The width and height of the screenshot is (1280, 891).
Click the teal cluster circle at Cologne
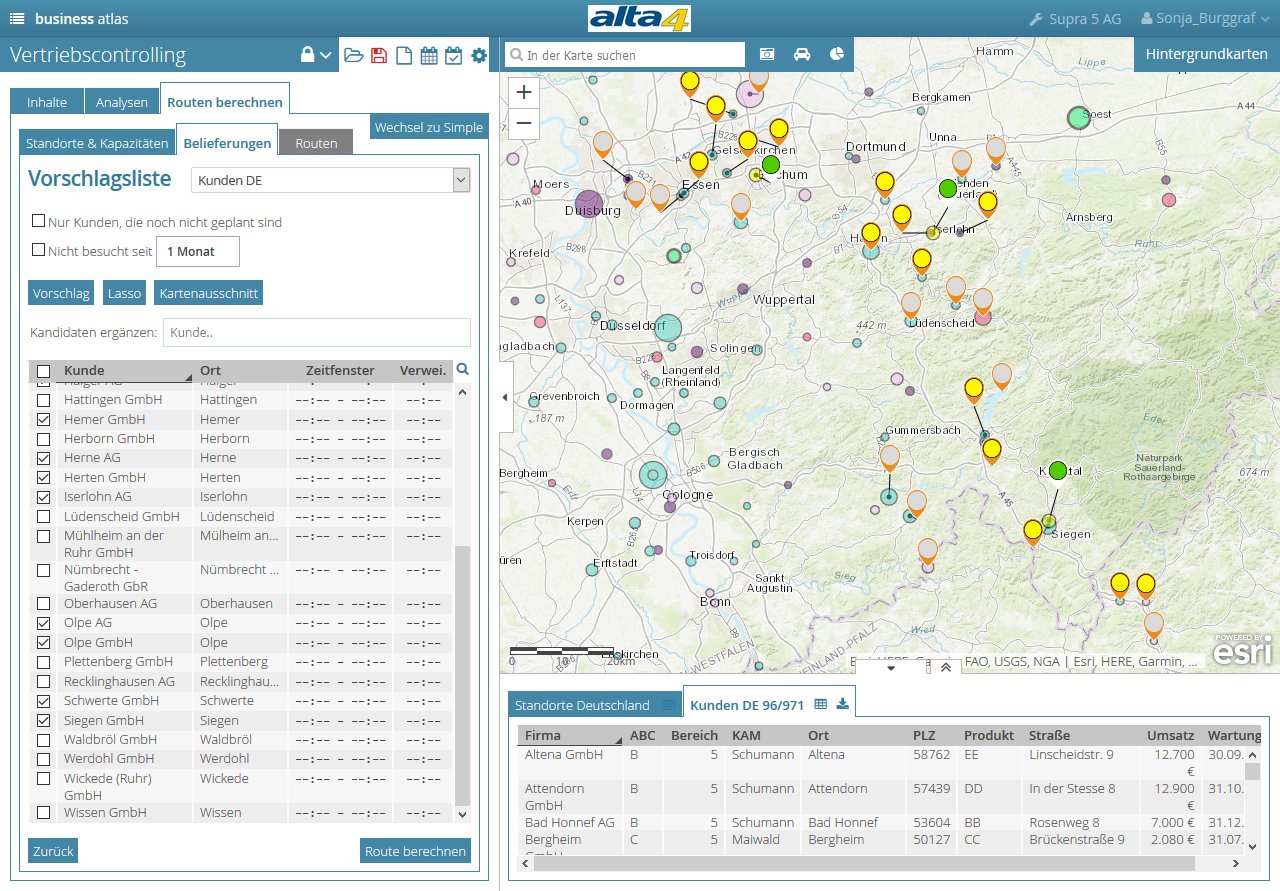[653, 475]
